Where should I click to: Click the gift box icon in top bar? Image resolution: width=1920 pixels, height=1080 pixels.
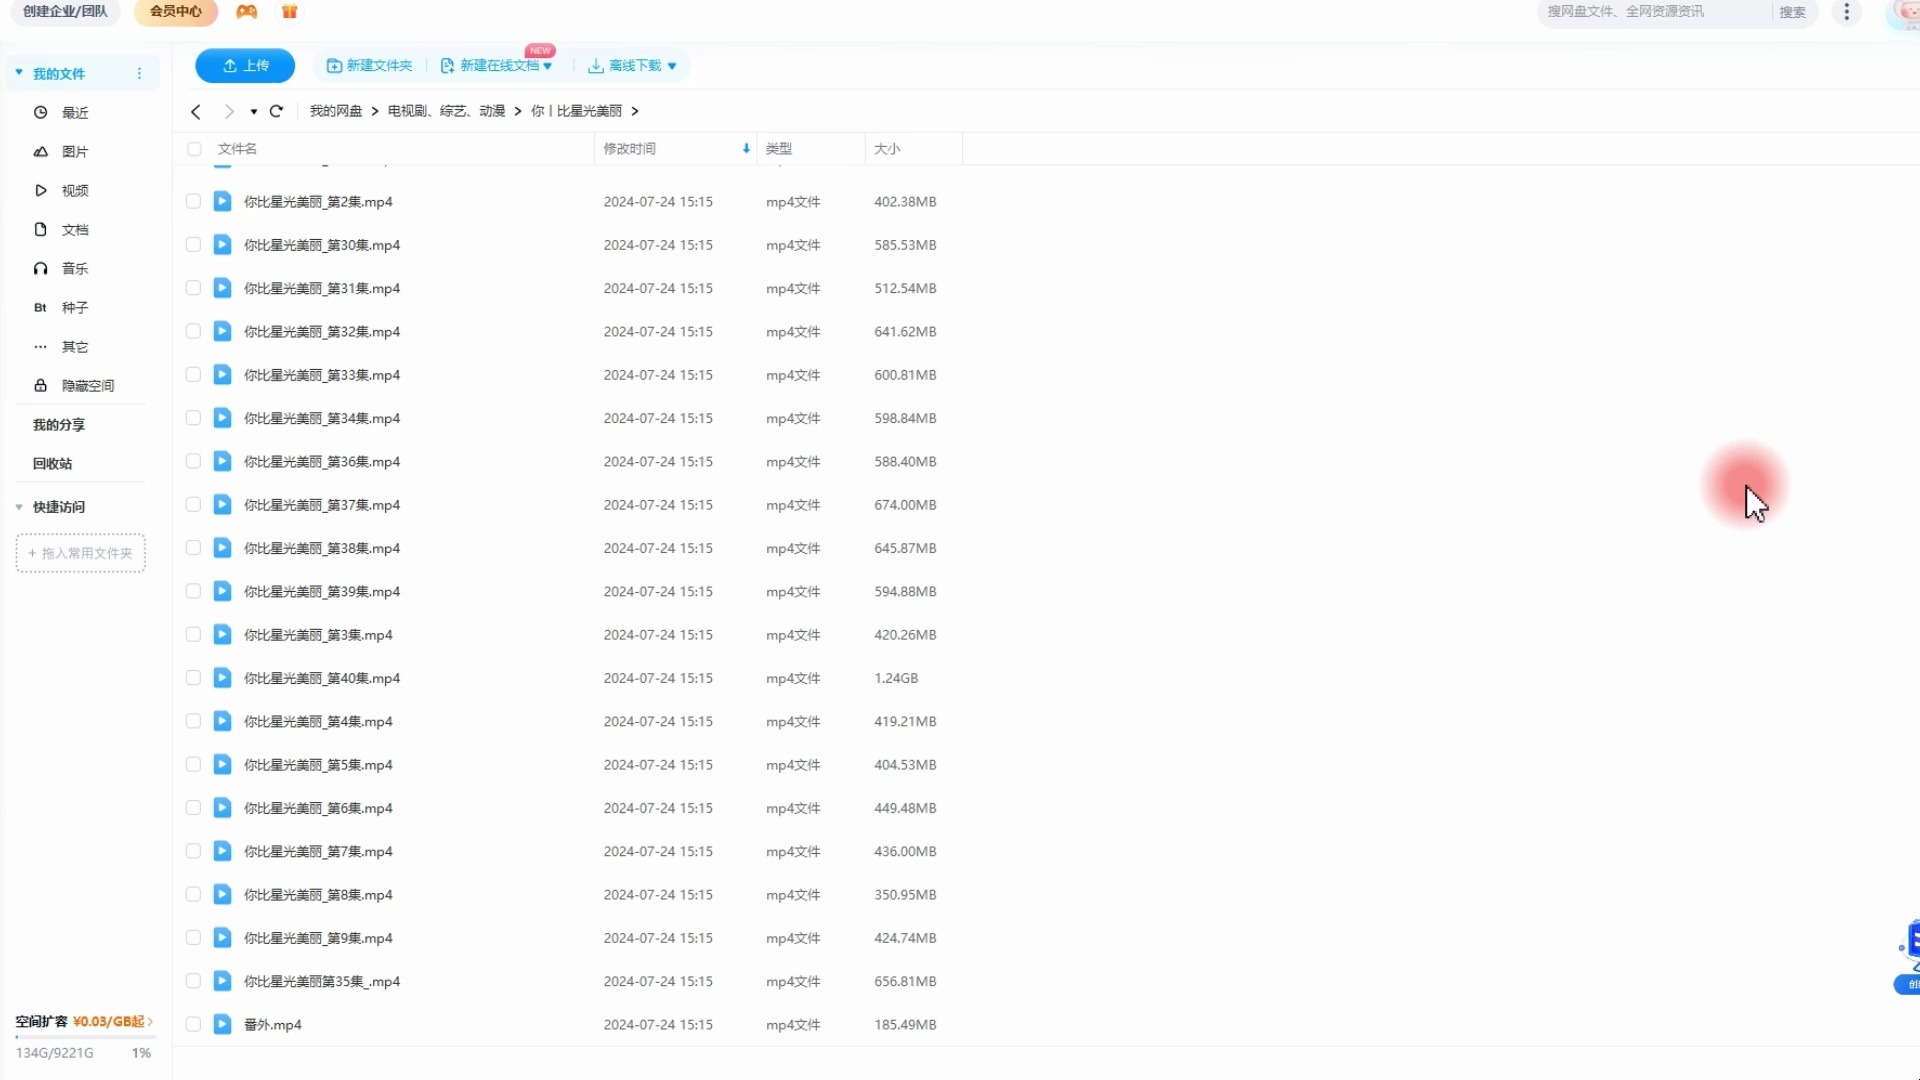290,12
